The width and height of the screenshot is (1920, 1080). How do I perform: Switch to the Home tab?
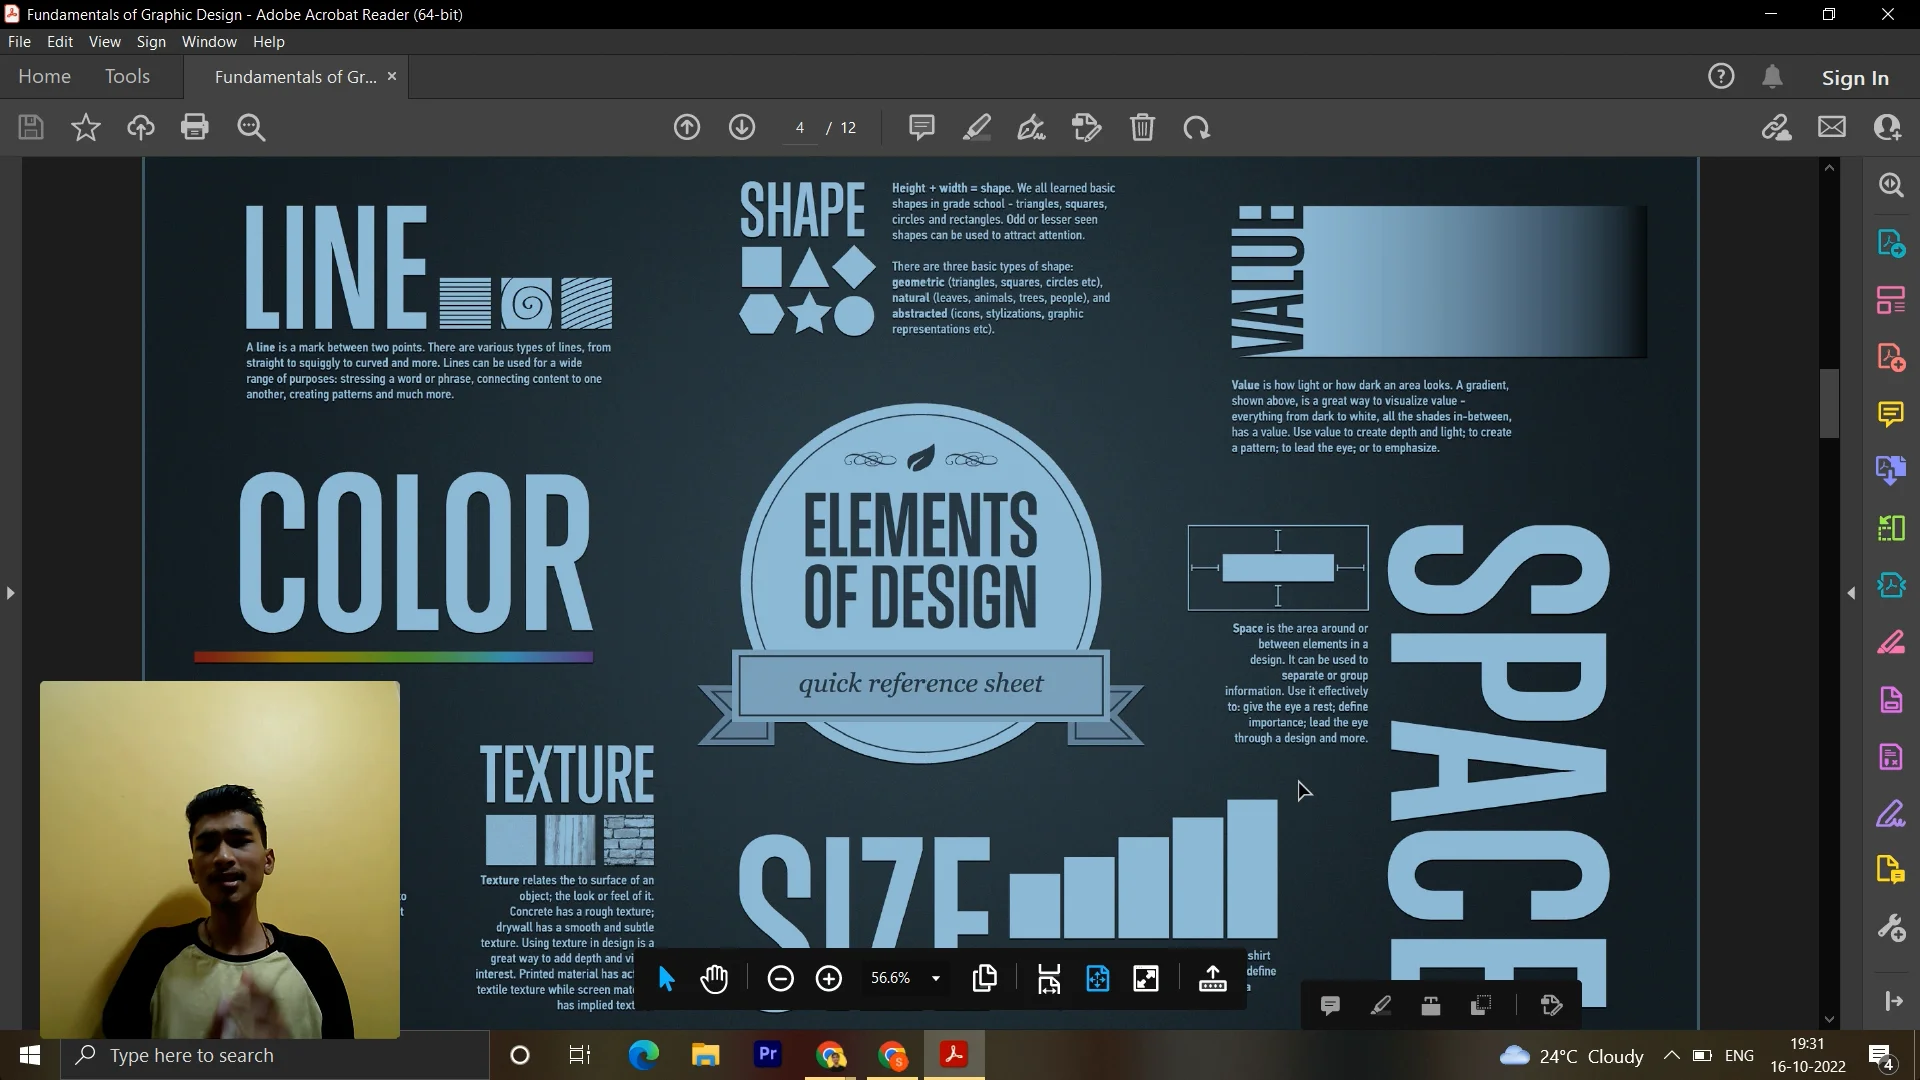44,76
